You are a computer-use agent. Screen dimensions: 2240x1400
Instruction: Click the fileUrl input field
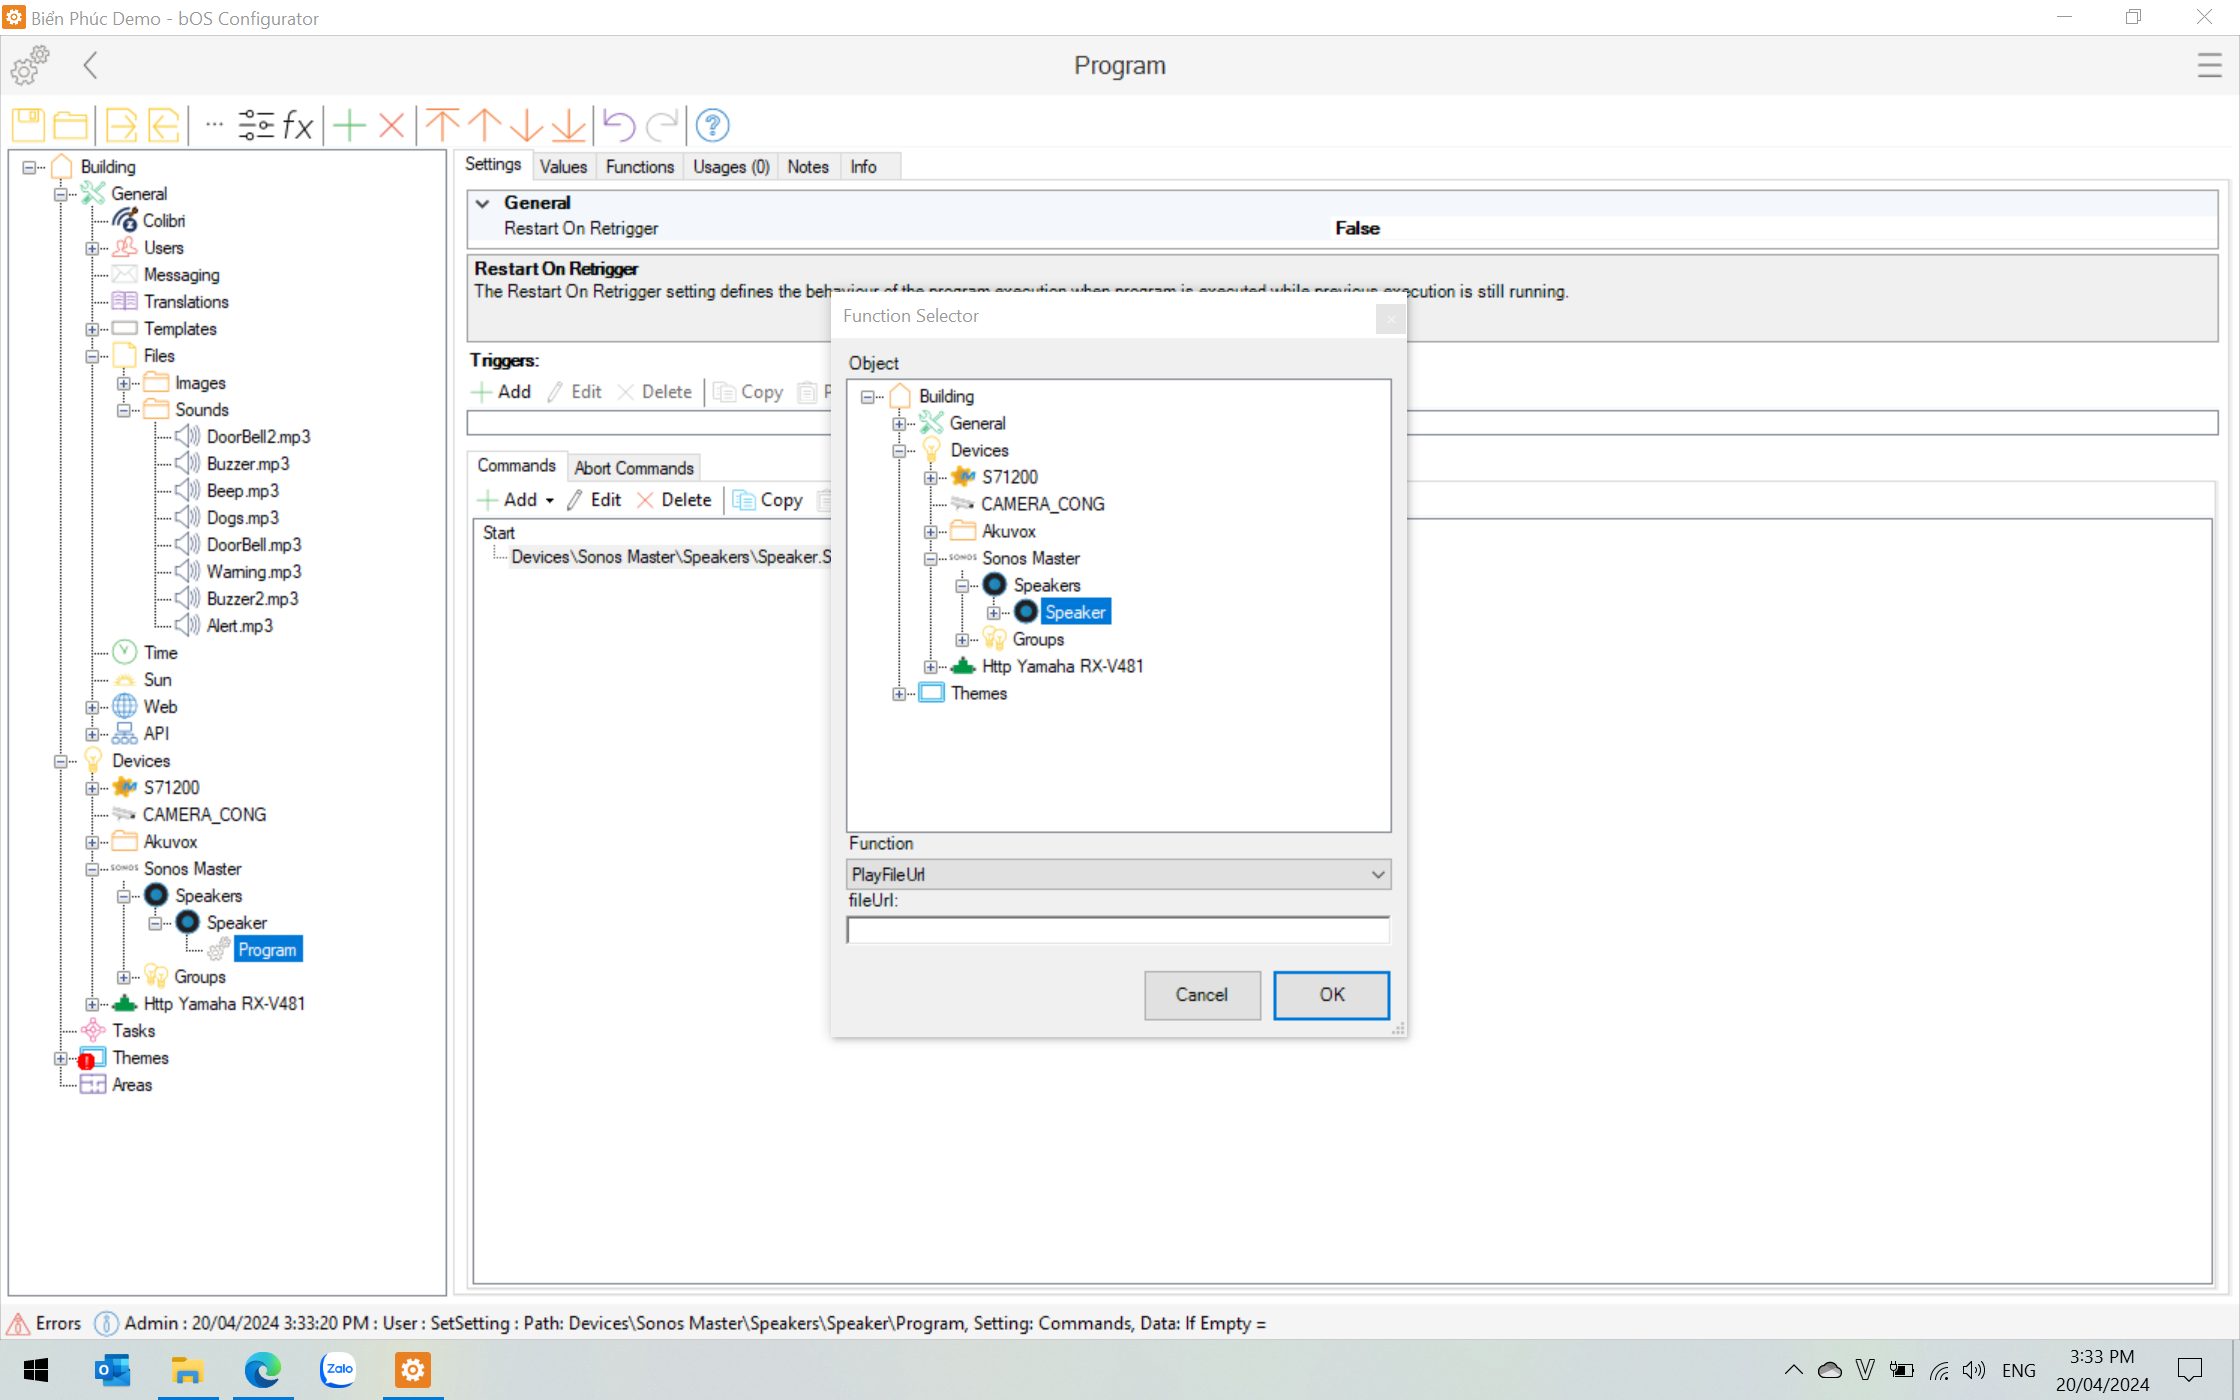1117,930
